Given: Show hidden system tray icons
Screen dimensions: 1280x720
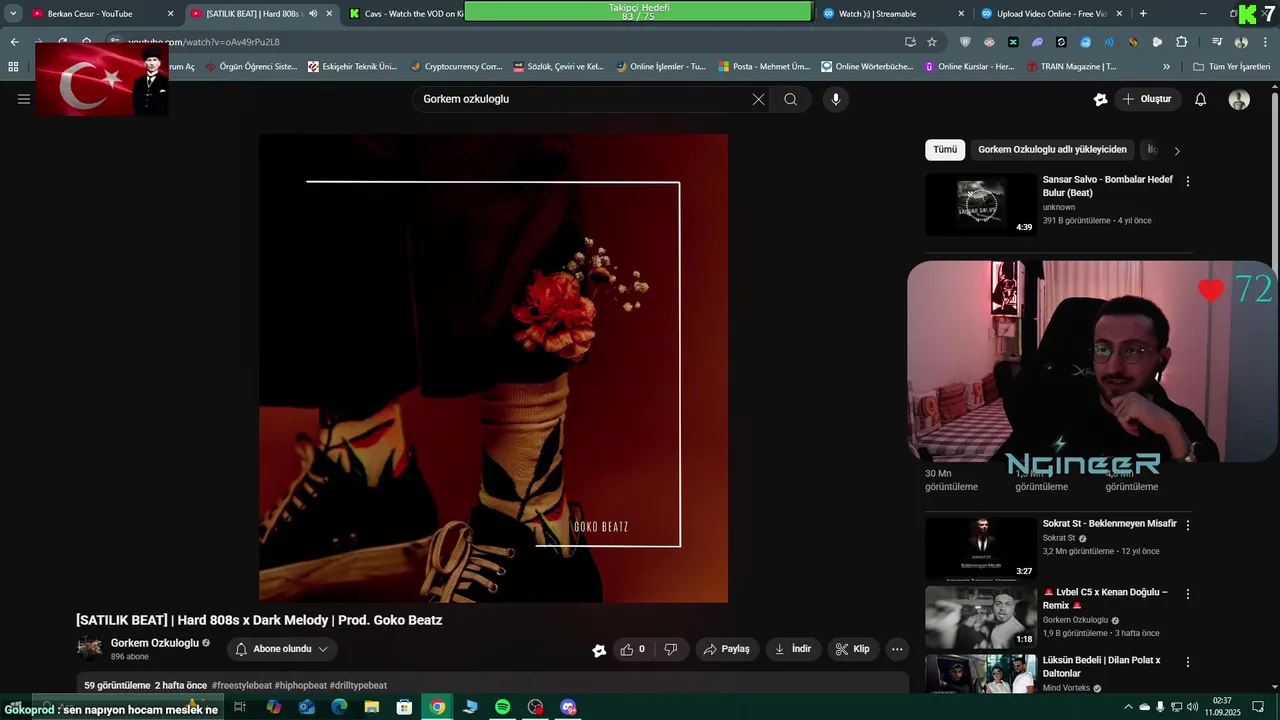Looking at the screenshot, I should tap(1129, 707).
